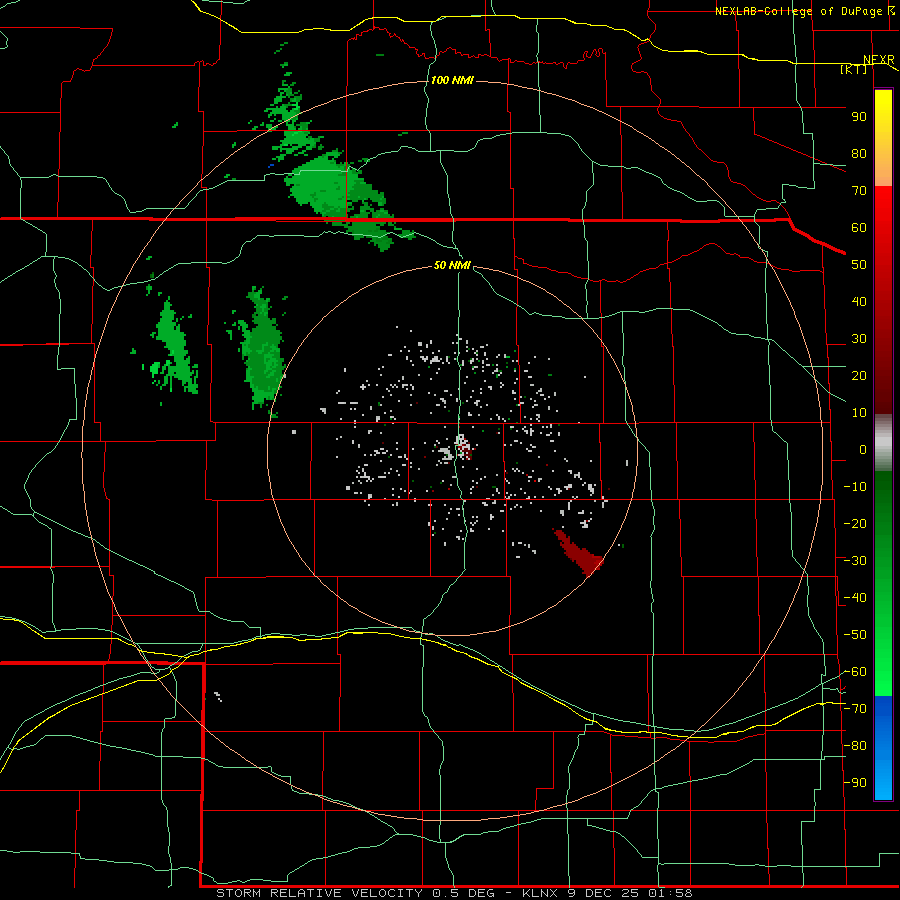Click the NEXR label above color scale

tap(879, 60)
